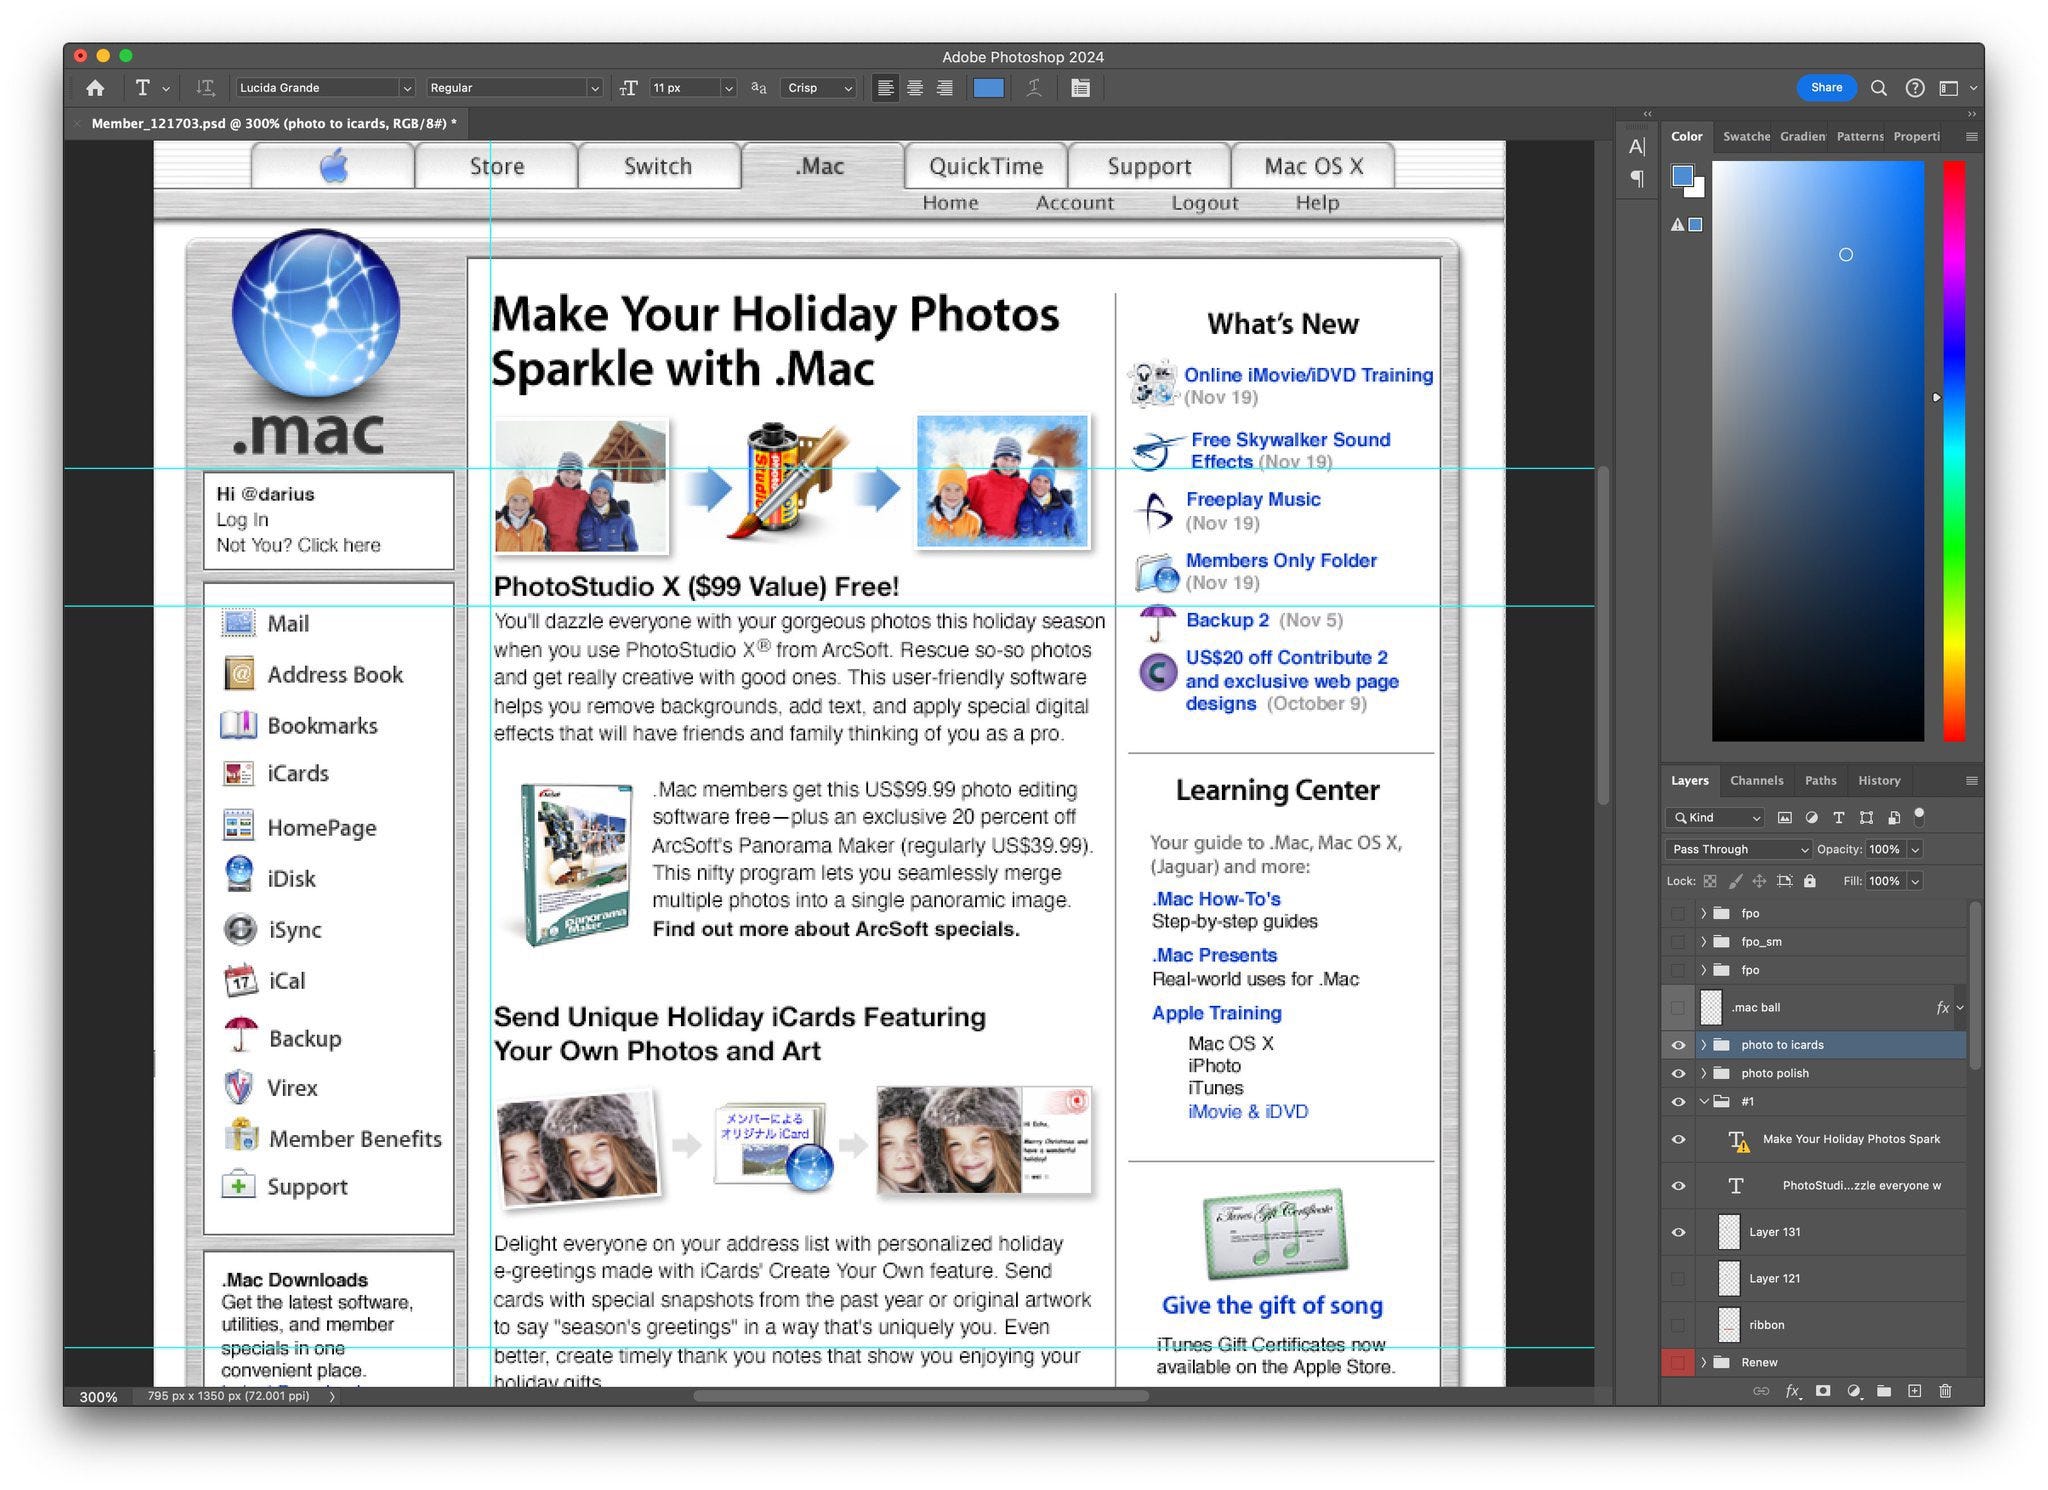
Task: Collapse the #1 layer group
Action: click(x=1703, y=1102)
